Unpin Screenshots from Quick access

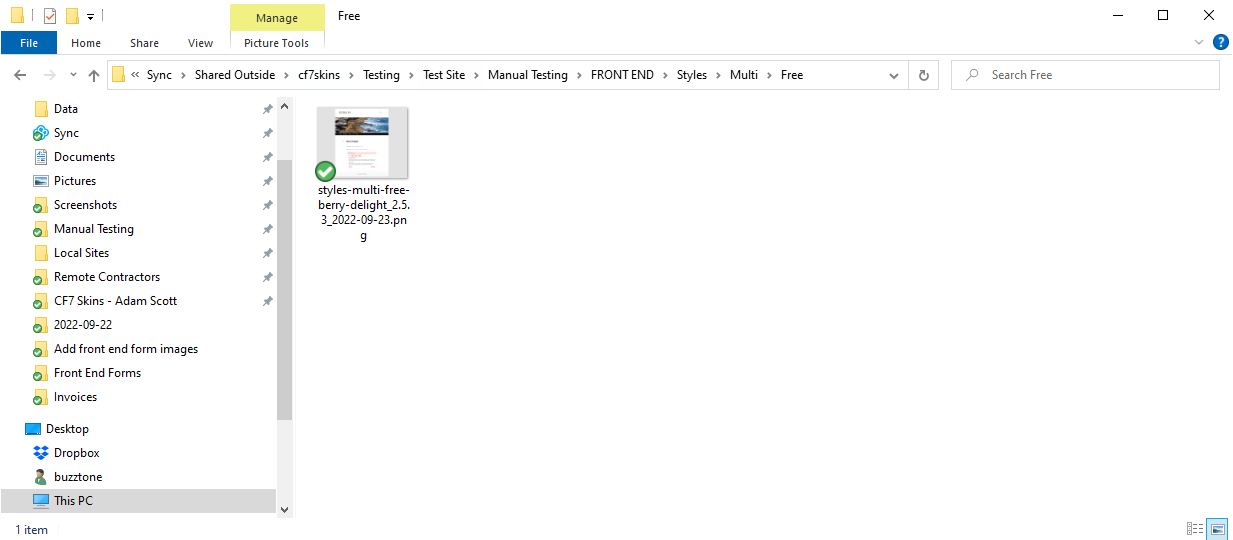coord(267,205)
